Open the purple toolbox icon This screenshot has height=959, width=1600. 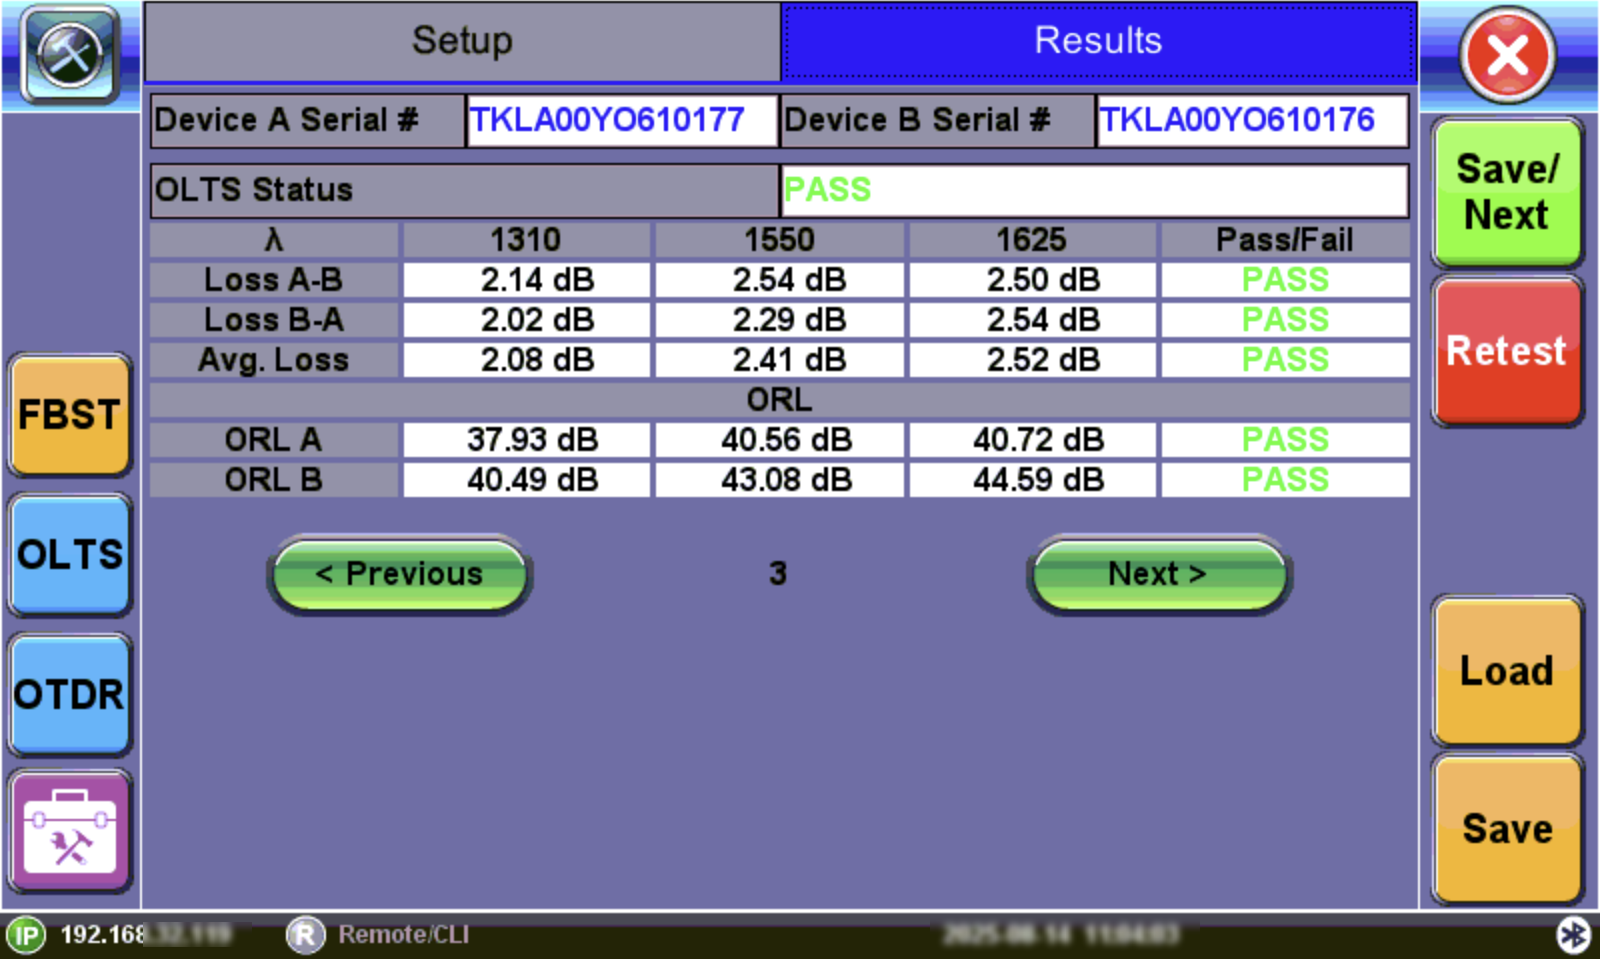70,832
